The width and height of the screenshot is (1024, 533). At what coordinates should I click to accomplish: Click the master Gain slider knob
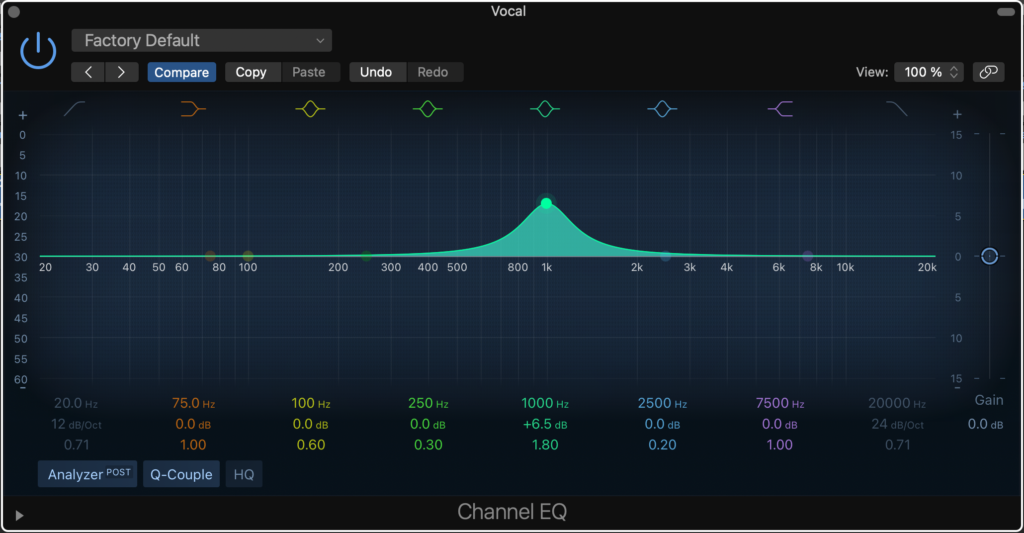click(x=989, y=256)
